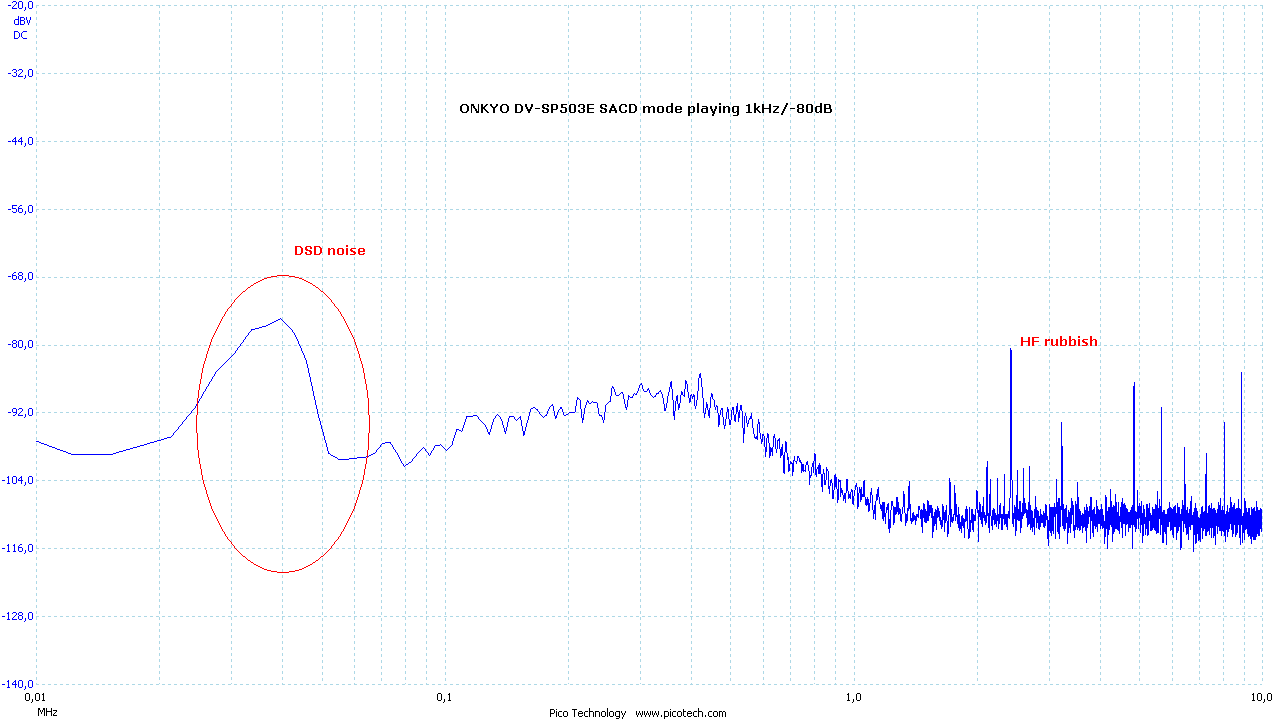Click the 0,1 frequency axis label

coord(444,696)
